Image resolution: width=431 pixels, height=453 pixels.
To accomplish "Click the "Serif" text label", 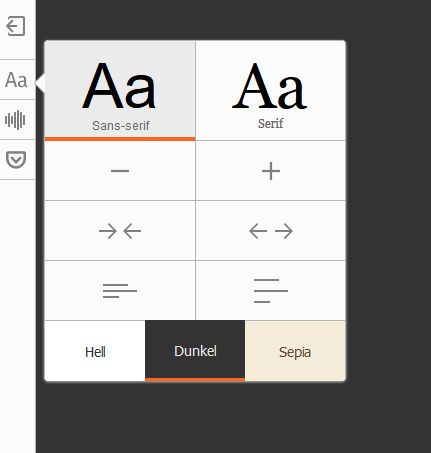I will point(270,124).
